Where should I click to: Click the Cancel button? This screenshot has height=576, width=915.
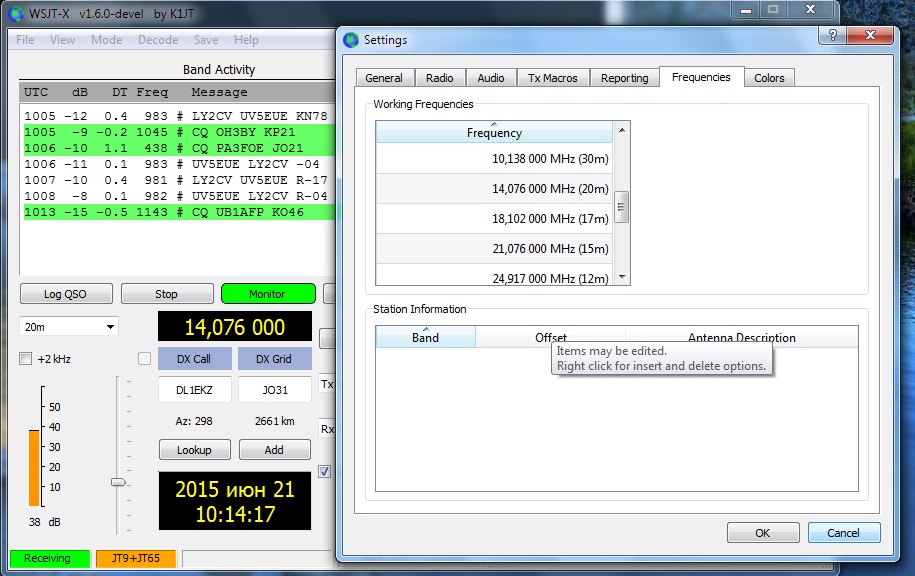pyautogui.click(x=843, y=533)
